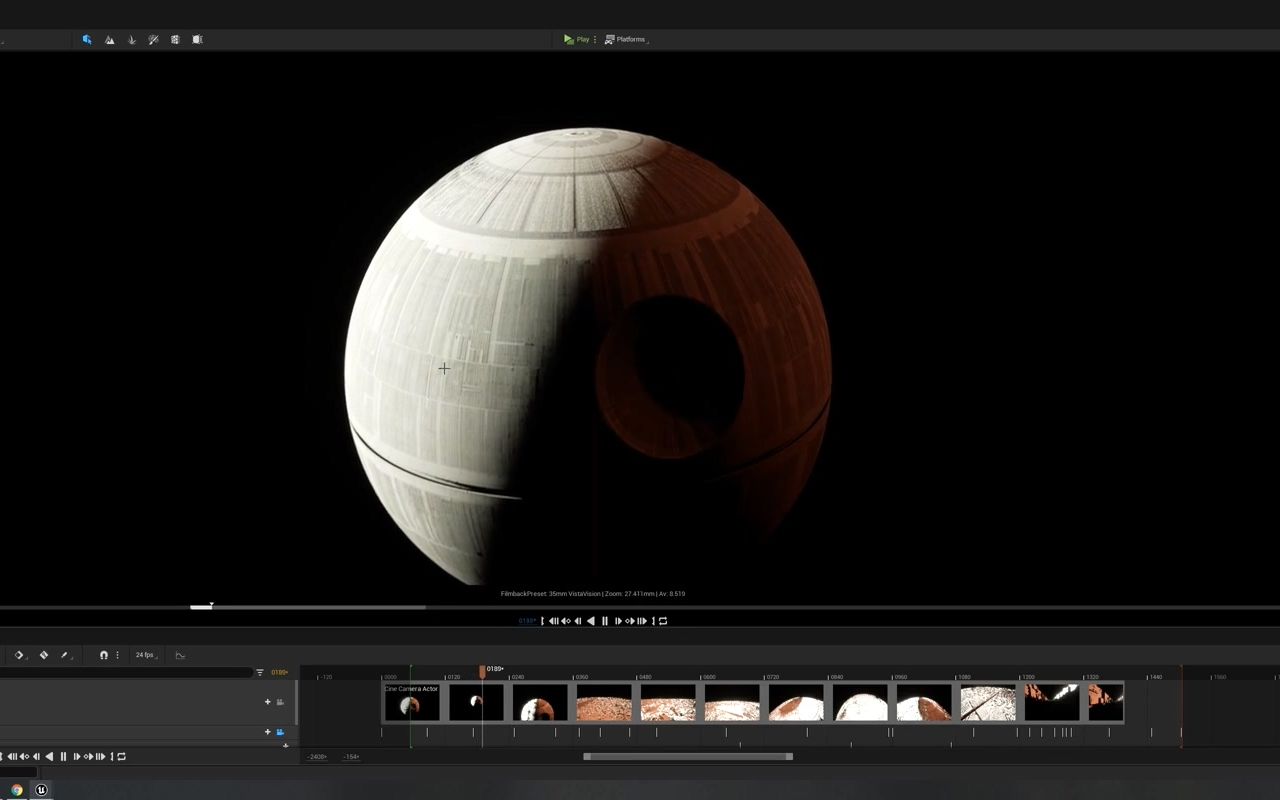The height and width of the screenshot is (800, 1280).
Task: Step forward a frame in Sequencer bottom transport
Action: tap(77, 757)
